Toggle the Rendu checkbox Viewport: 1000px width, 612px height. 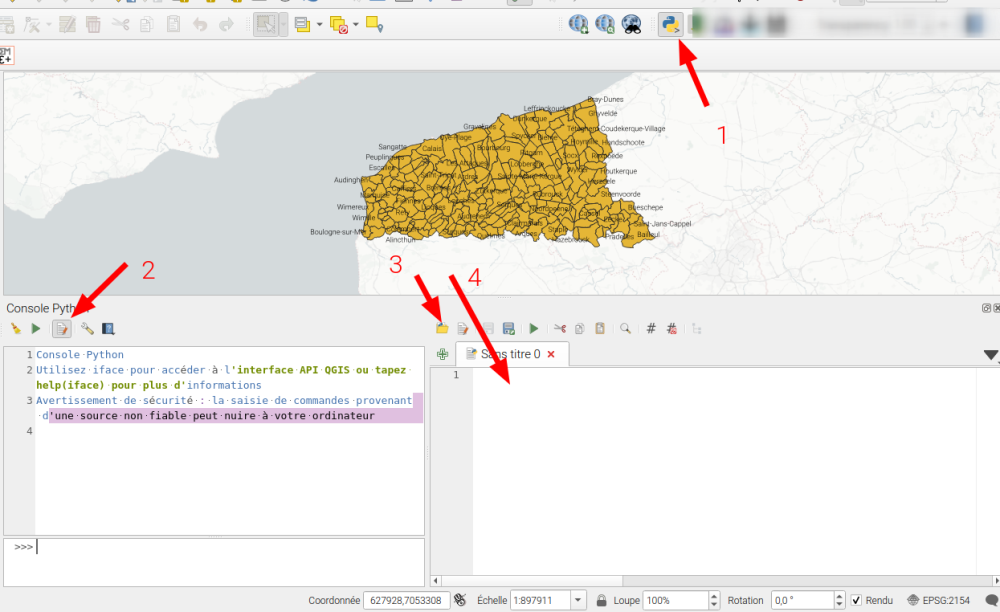(856, 600)
